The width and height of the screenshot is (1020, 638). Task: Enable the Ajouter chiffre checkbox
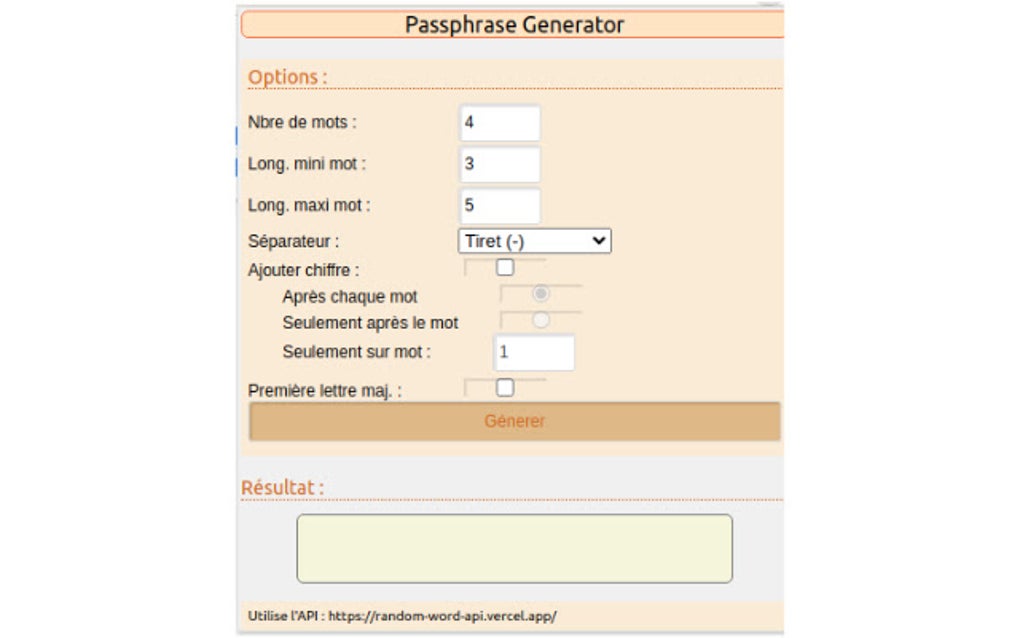coord(505,266)
